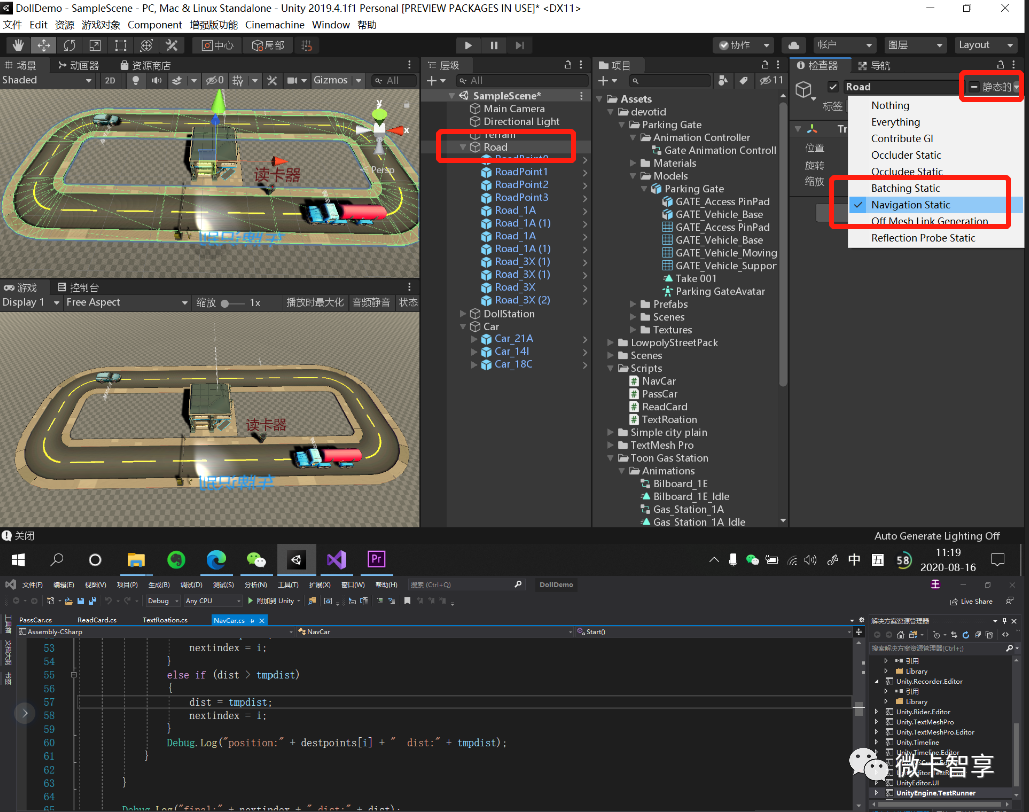This screenshot has height=812, width=1029.
Task: Click the Pause button
Action: pos(494,45)
